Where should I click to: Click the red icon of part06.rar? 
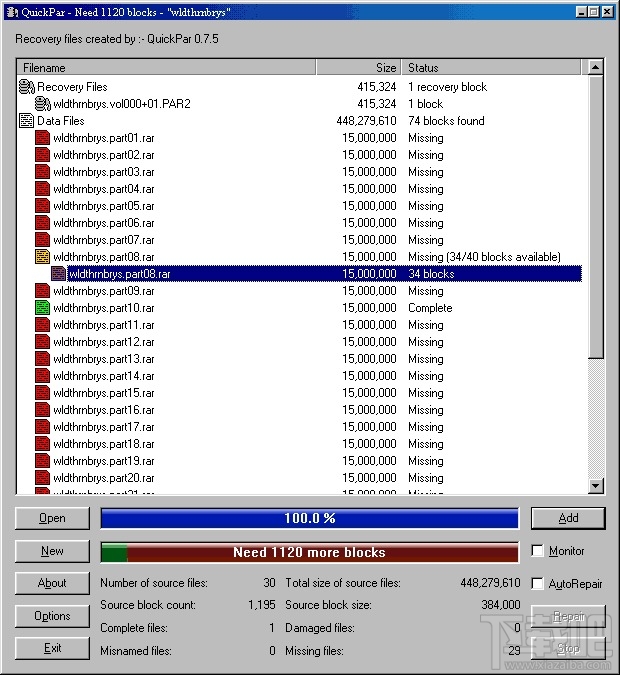pyautogui.click(x=42, y=223)
